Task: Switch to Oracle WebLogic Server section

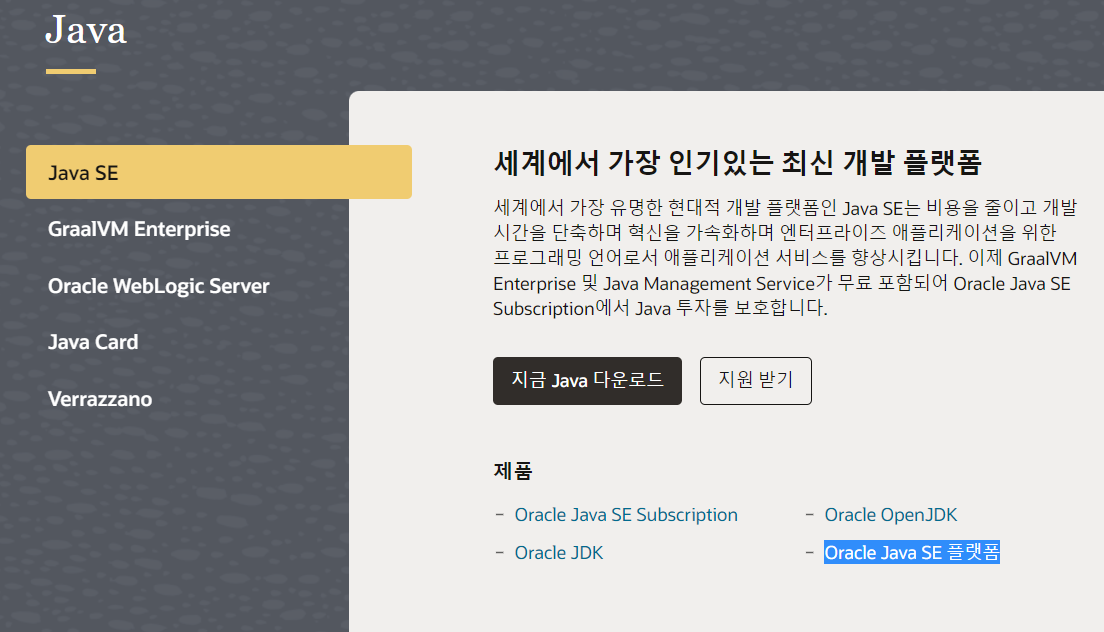Action: tap(158, 286)
